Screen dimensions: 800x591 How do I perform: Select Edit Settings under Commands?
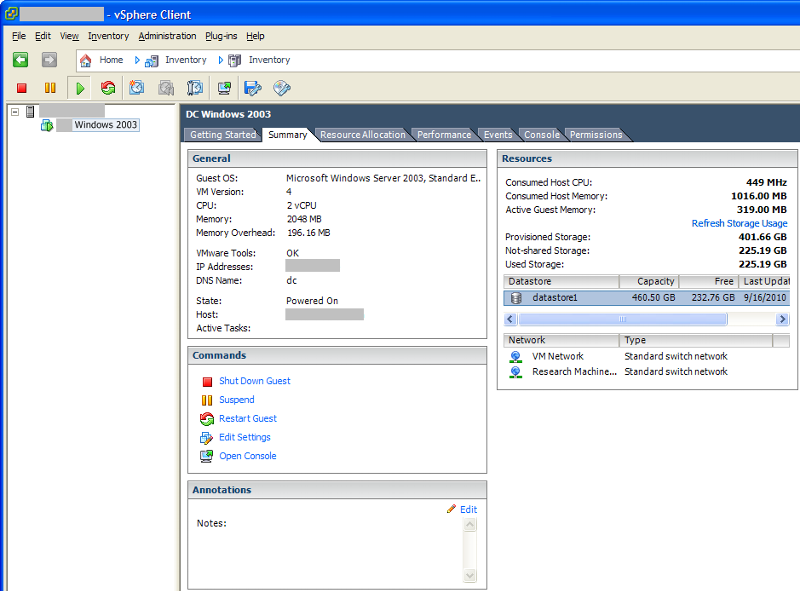244,437
